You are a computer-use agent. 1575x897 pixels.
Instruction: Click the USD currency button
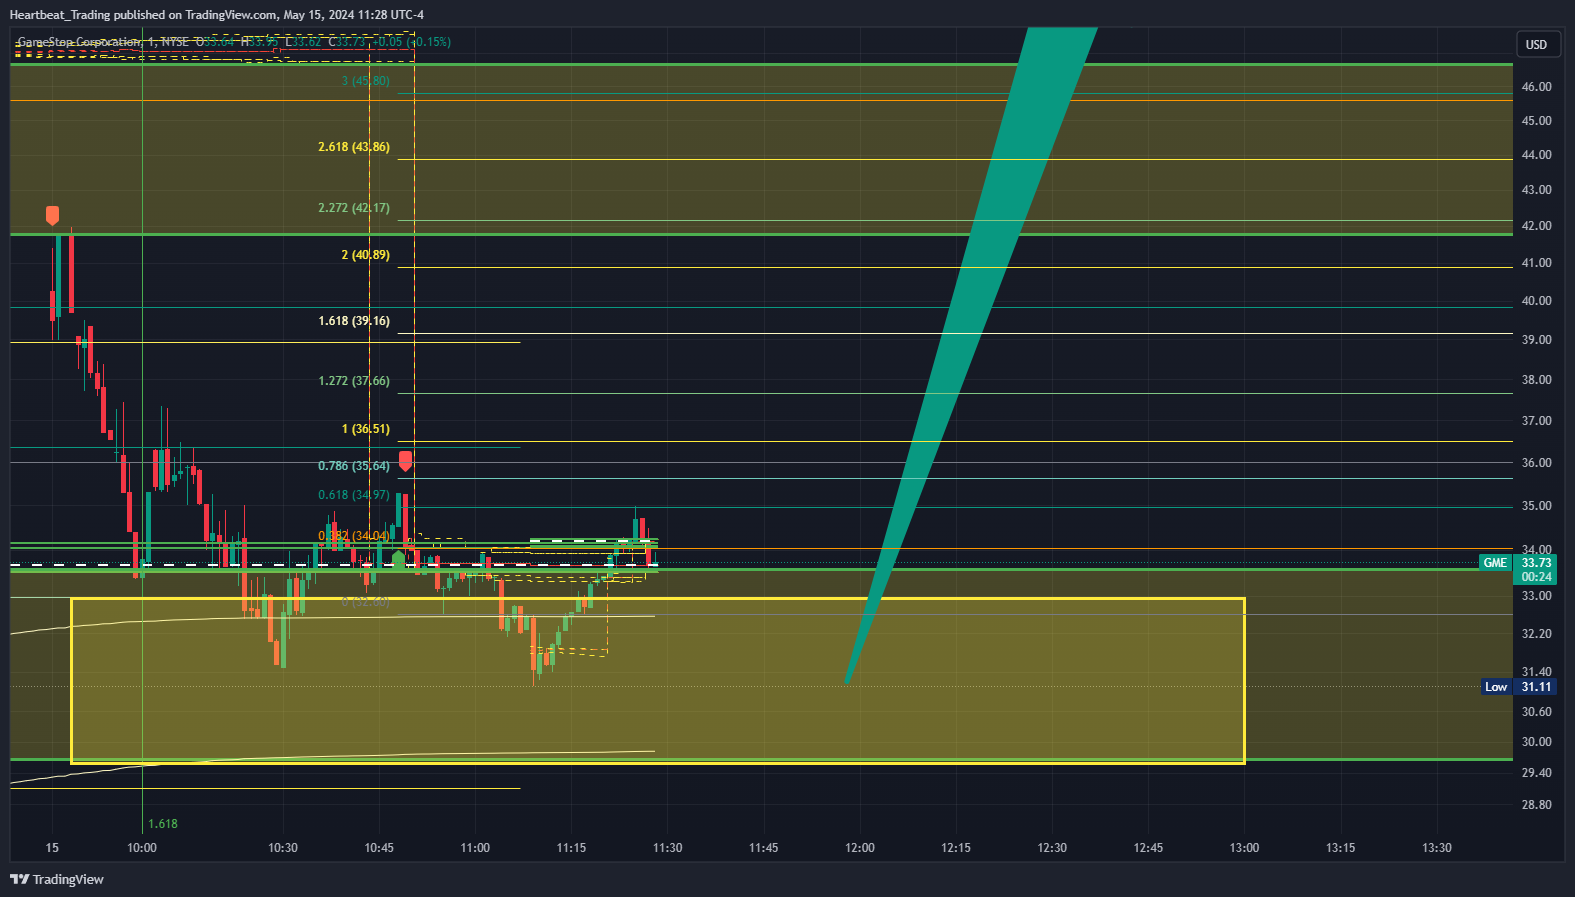[1536, 44]
